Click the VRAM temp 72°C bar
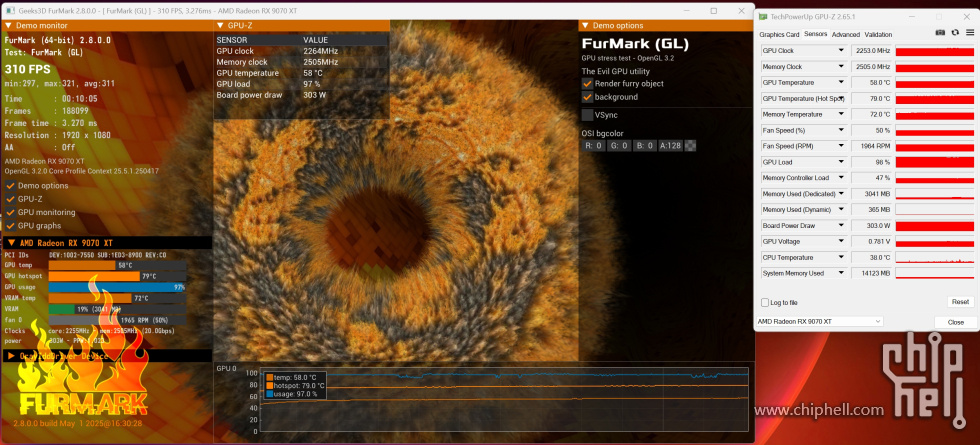This screenshot has width=980, height=445. 118,298
